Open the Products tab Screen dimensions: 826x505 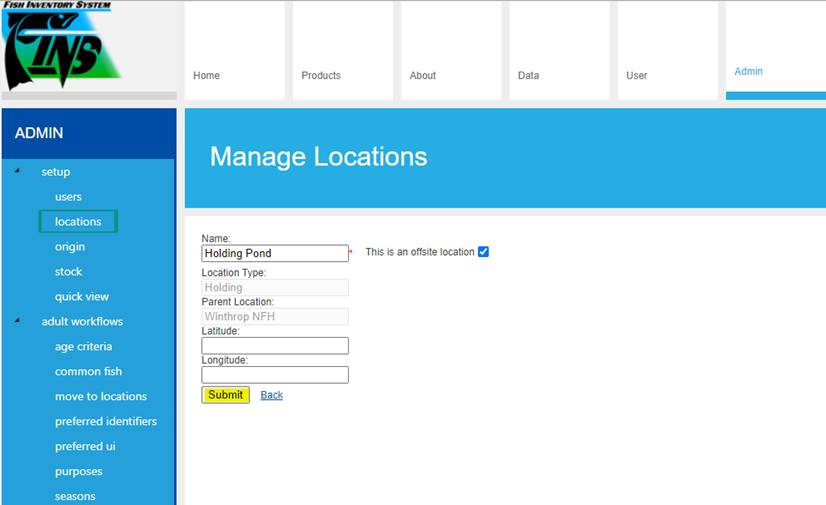pos(321,75)
